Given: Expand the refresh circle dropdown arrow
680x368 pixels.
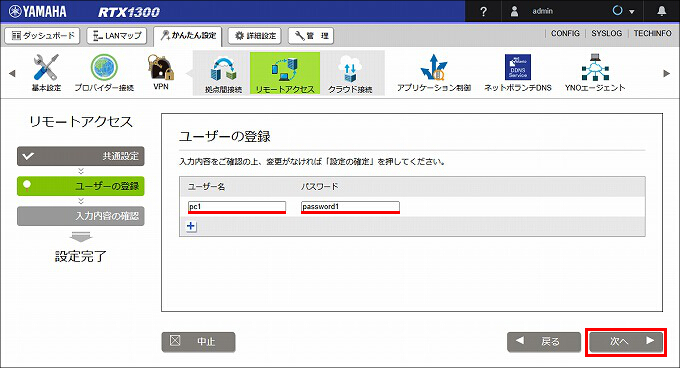Looking at the screenshot, I should pyautogui.click(x=632, y=12).
